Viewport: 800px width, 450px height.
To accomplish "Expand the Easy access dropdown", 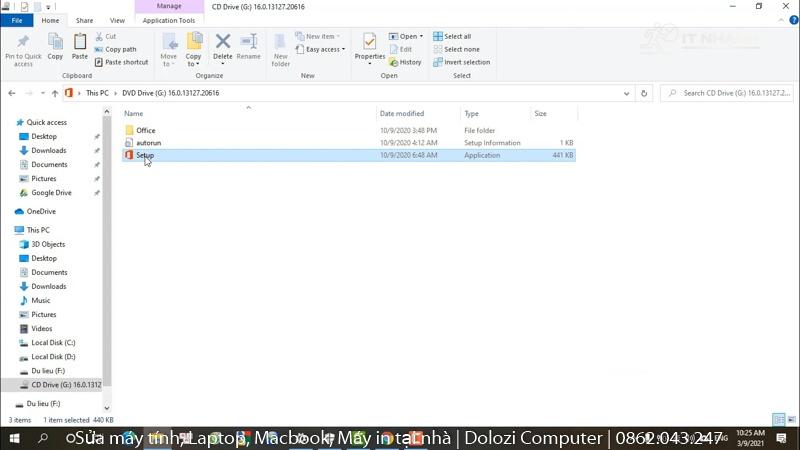I will (x=324, y=49).
